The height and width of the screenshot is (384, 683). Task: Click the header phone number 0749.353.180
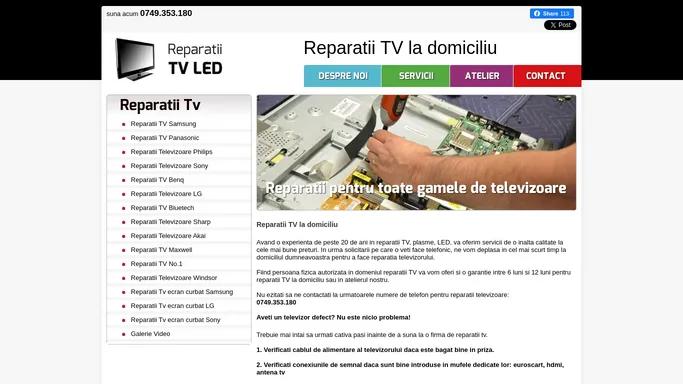[166, 13]
